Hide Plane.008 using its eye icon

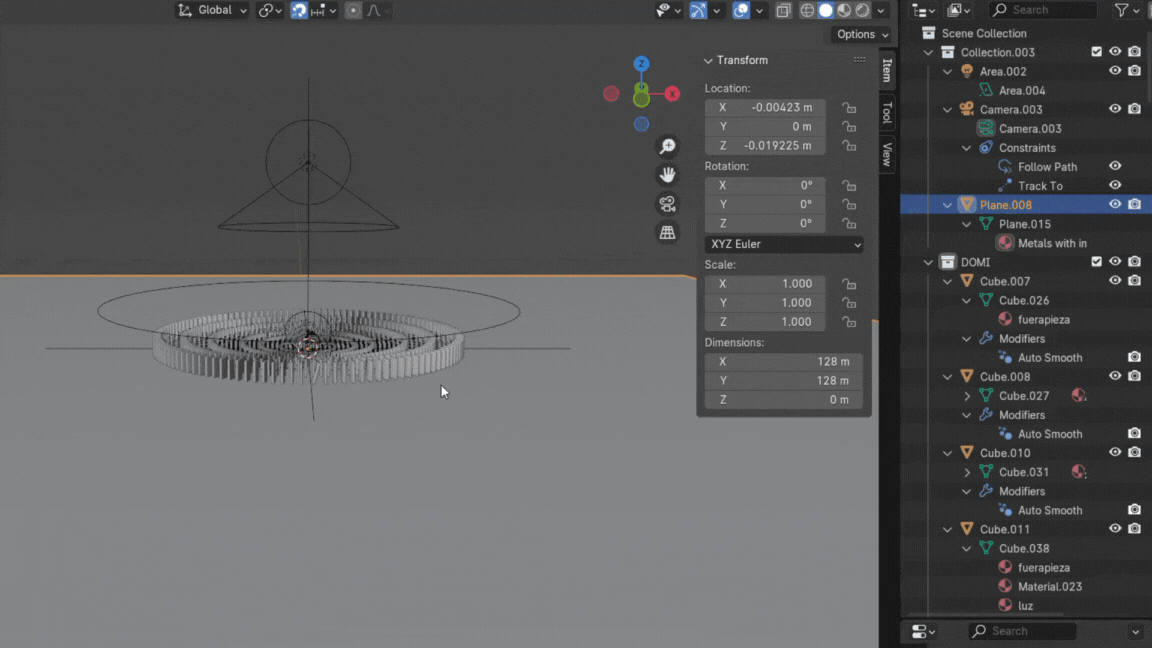coord(1115,204)
